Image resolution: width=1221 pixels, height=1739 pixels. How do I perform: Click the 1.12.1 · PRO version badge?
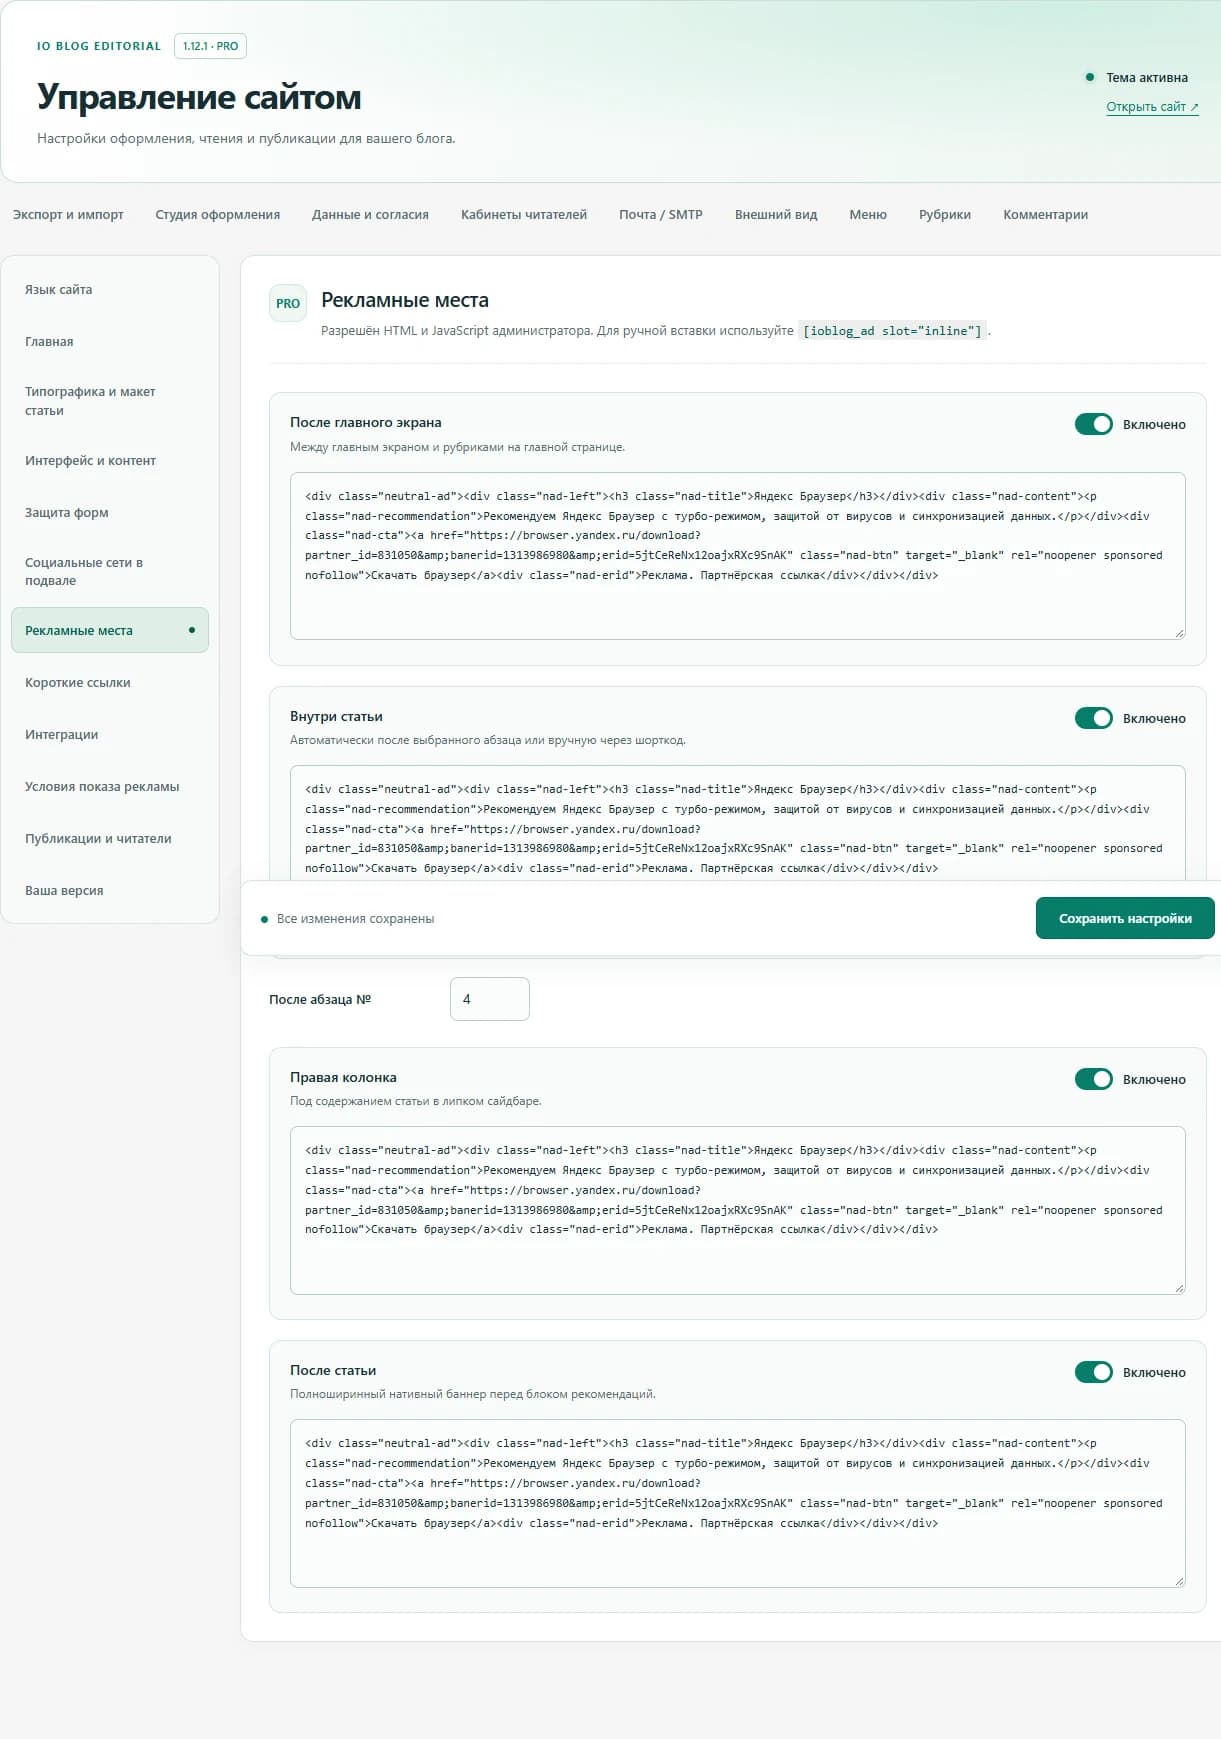tap(210, 46)
